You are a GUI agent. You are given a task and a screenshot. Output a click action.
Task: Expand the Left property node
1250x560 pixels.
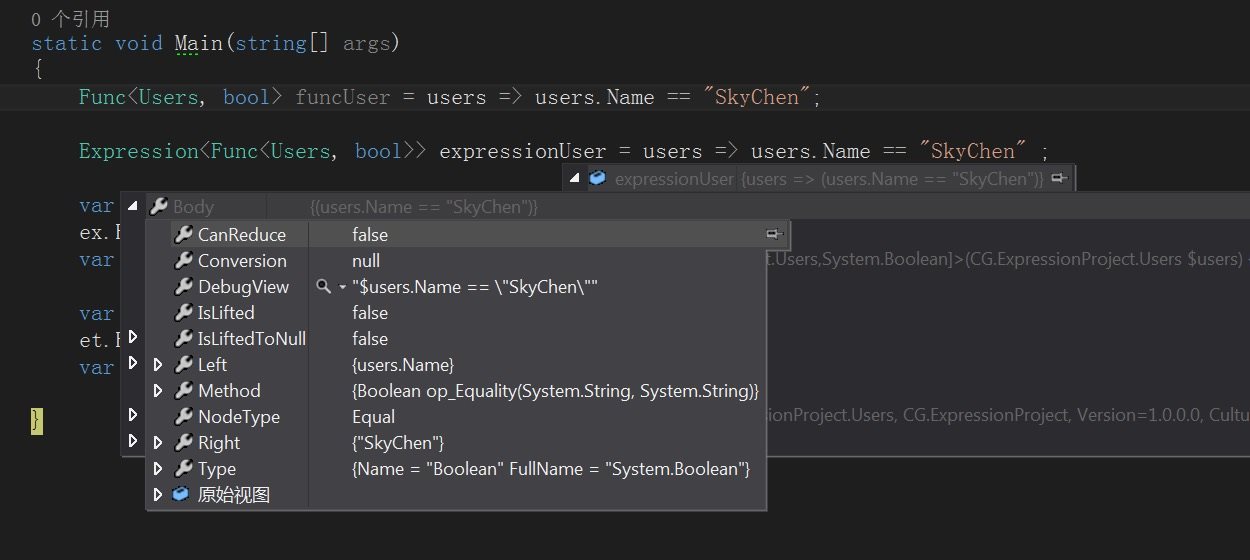pyautogui.click(x=157, y=365)
